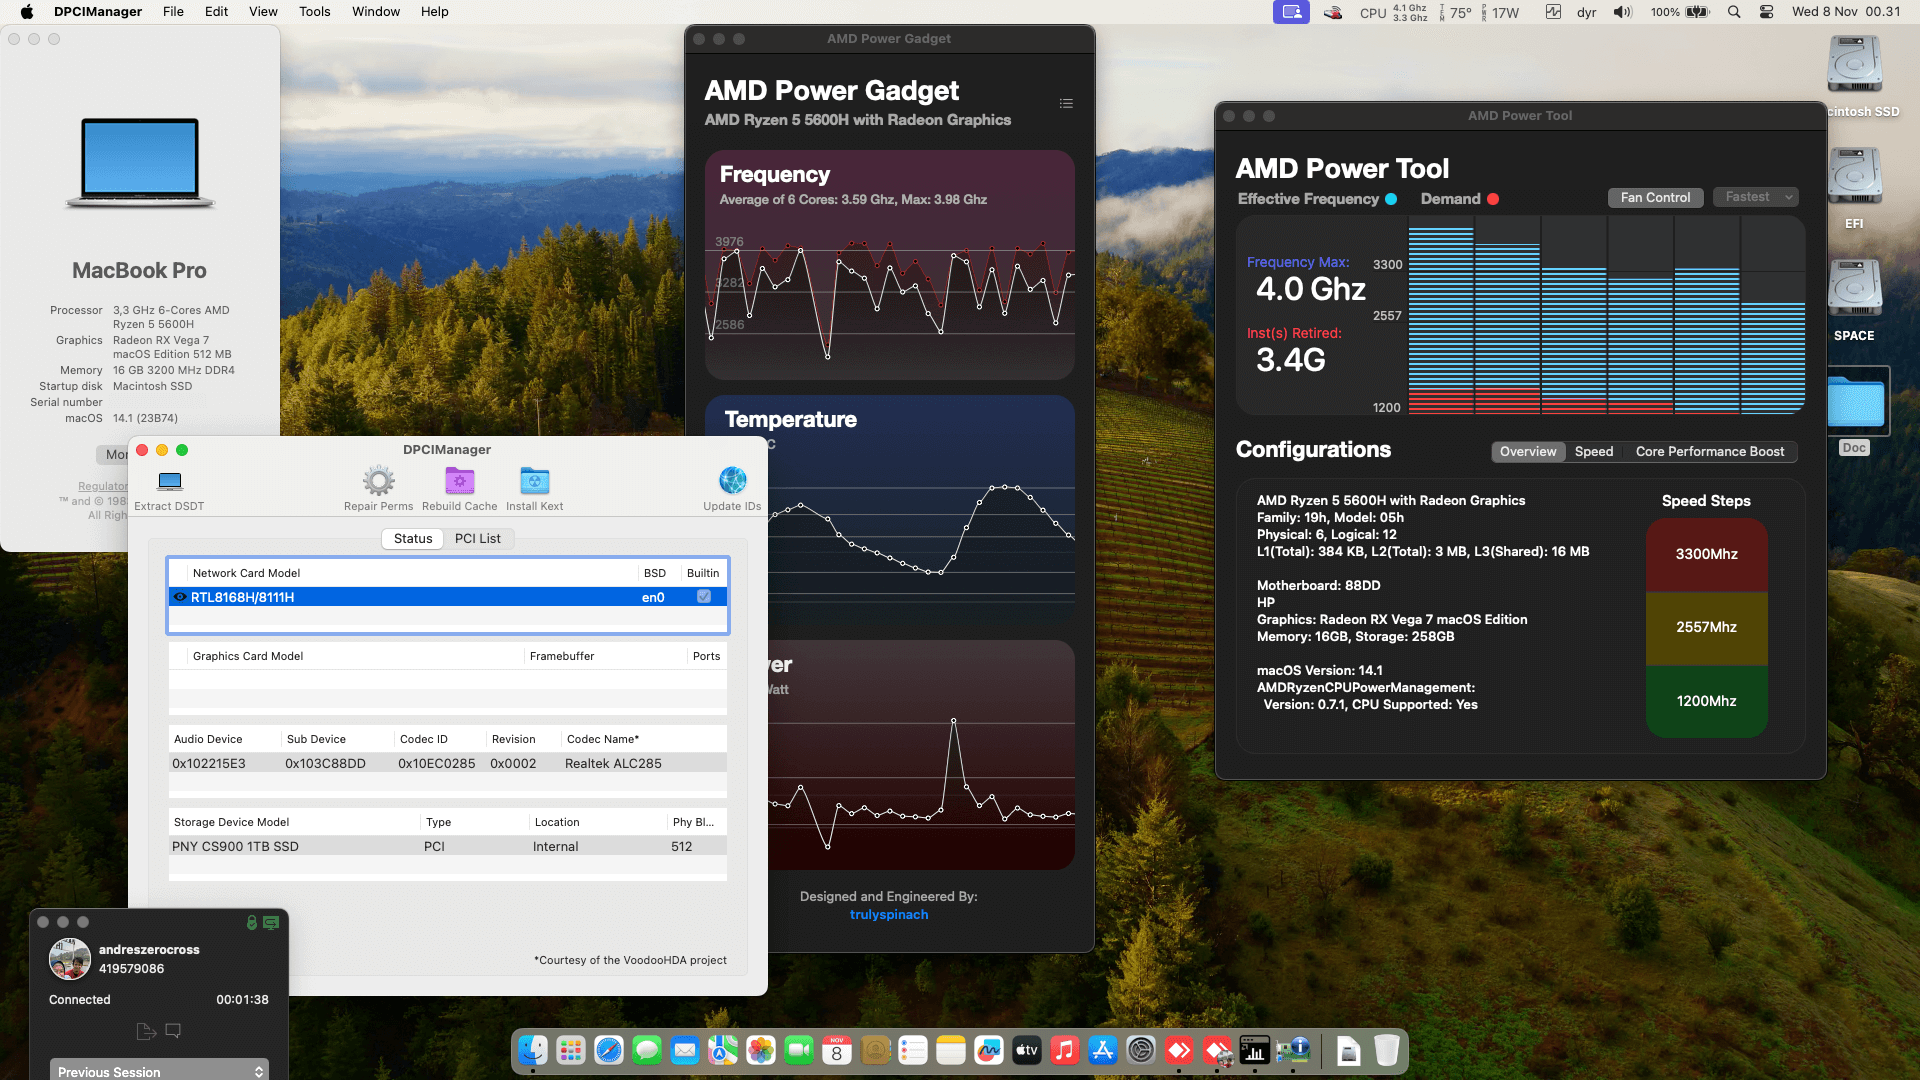Click the AMD Power Gadget chart icon in dock

click(x=1255, y=1050)
